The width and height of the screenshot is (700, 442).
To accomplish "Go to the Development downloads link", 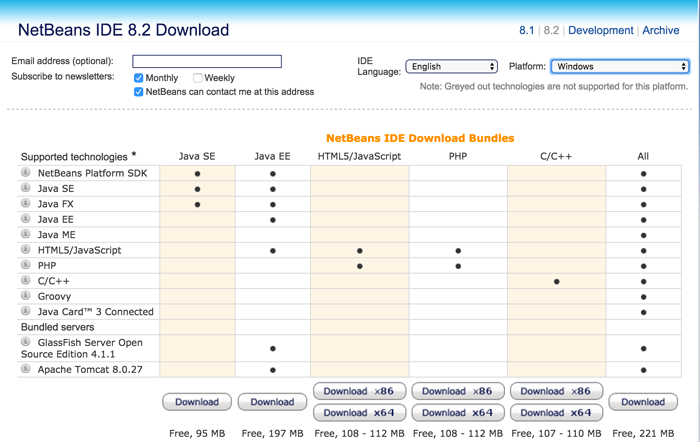I will [600, 30].
